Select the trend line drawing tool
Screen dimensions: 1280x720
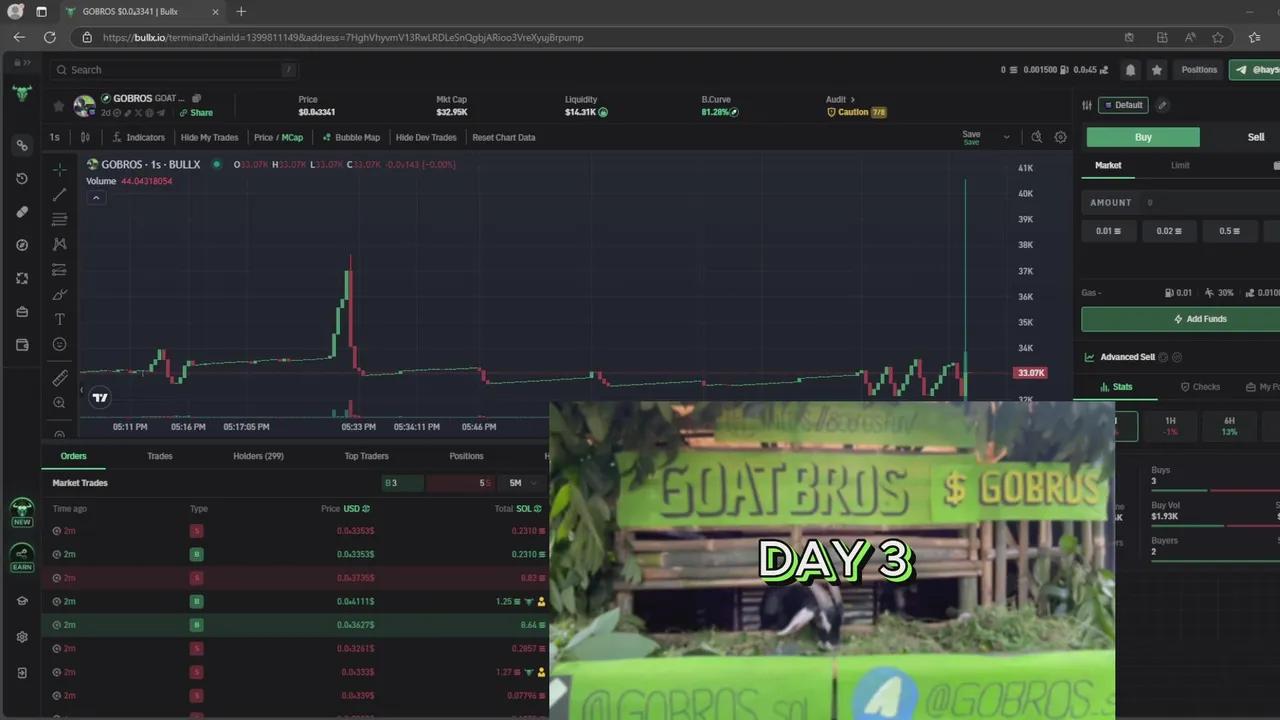pos(60,195)
